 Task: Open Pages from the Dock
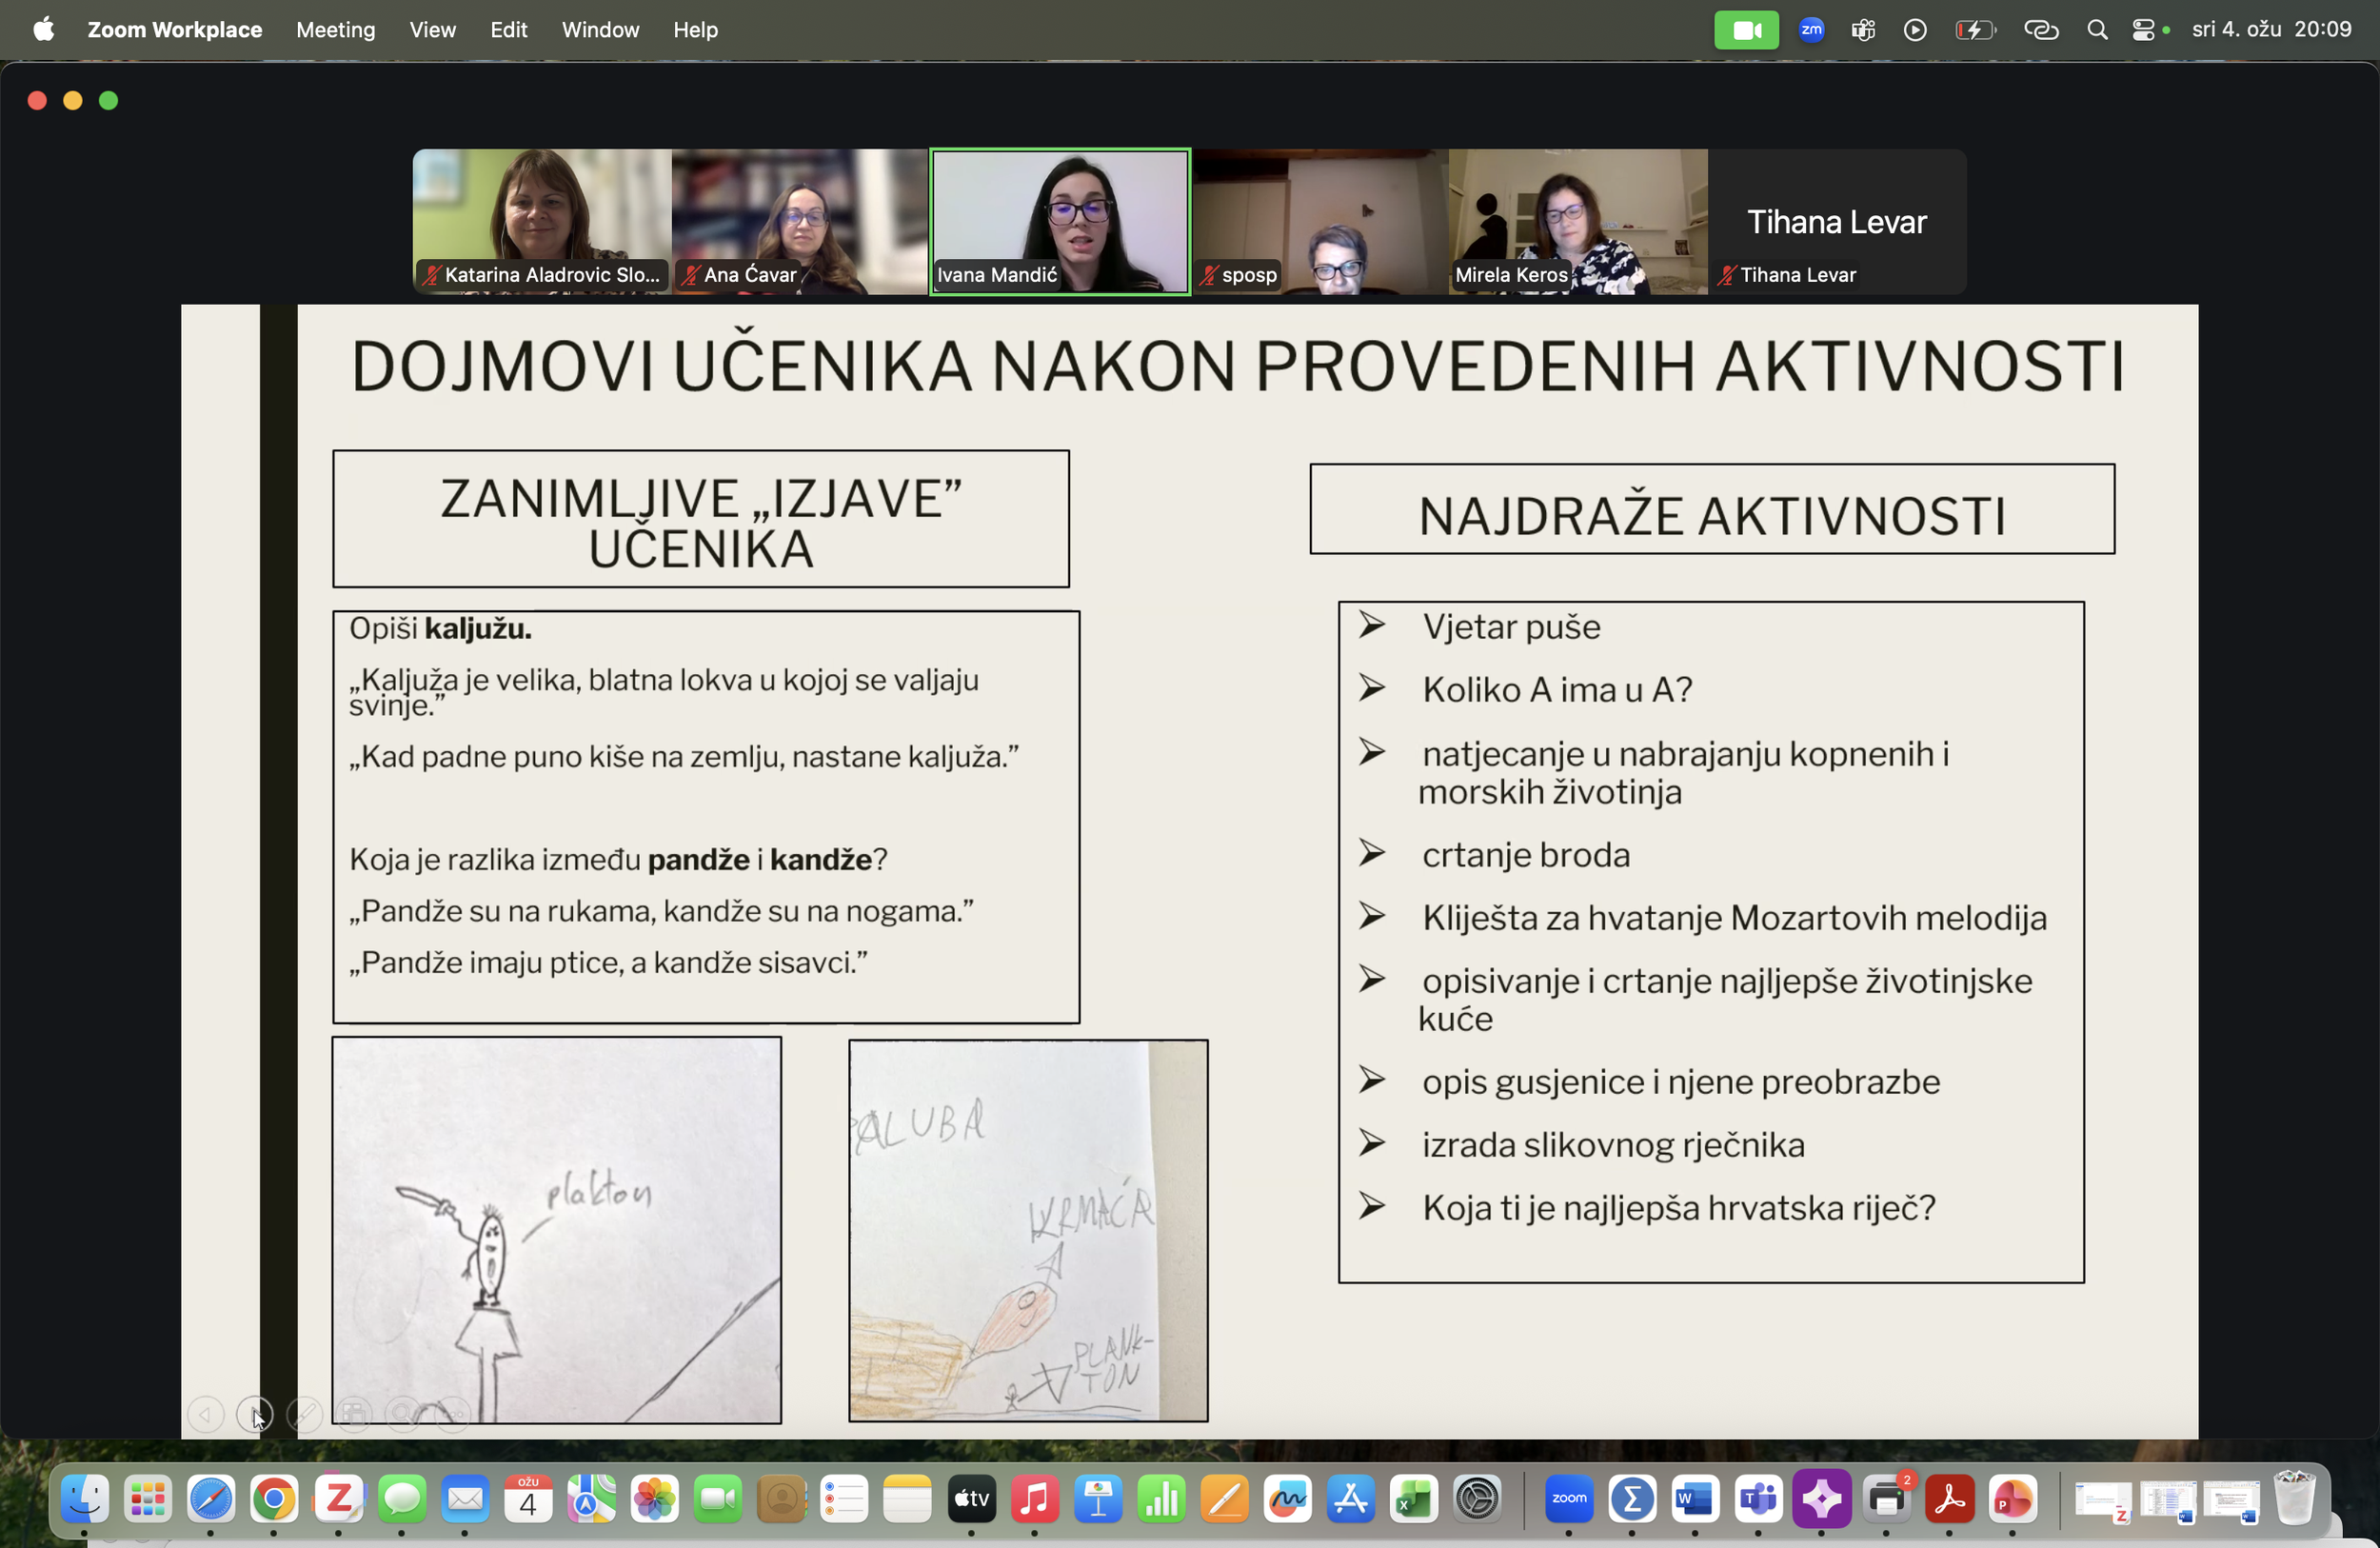[1225, 1498]
